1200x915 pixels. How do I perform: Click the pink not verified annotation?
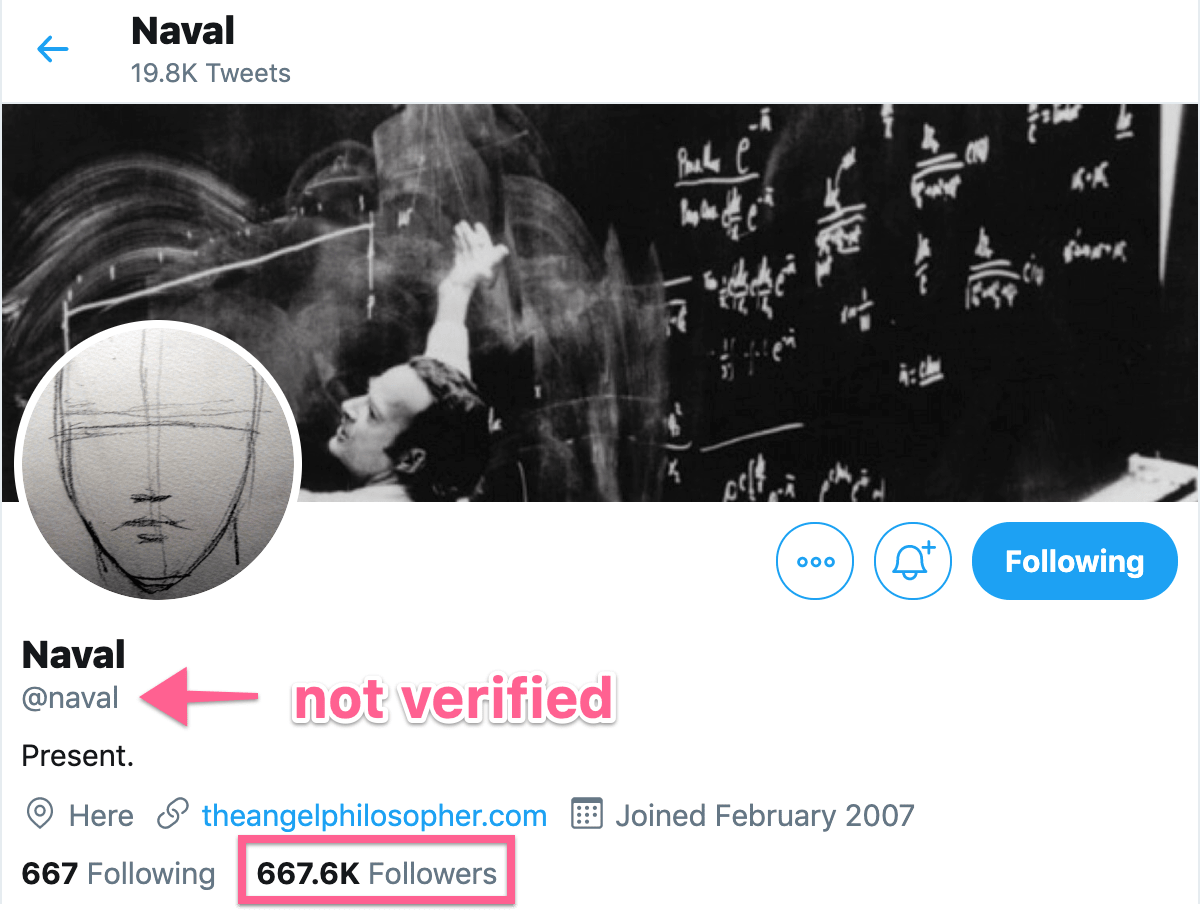coord(452,699)
